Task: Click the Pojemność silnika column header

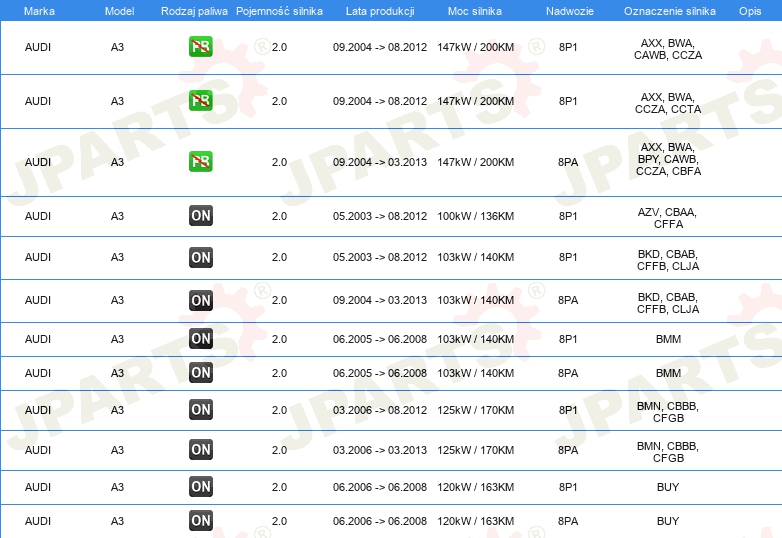Action: point(279,10)
